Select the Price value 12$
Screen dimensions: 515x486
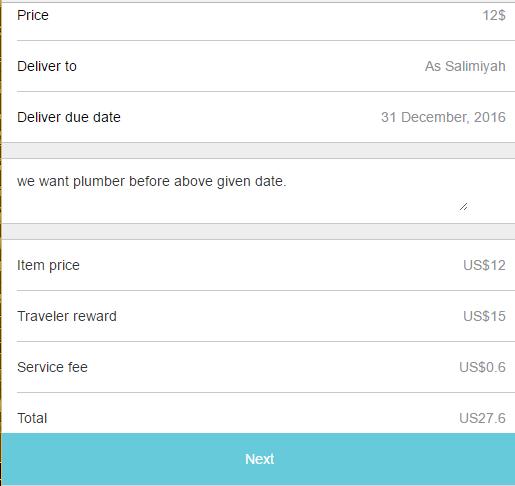click(494, 15)
